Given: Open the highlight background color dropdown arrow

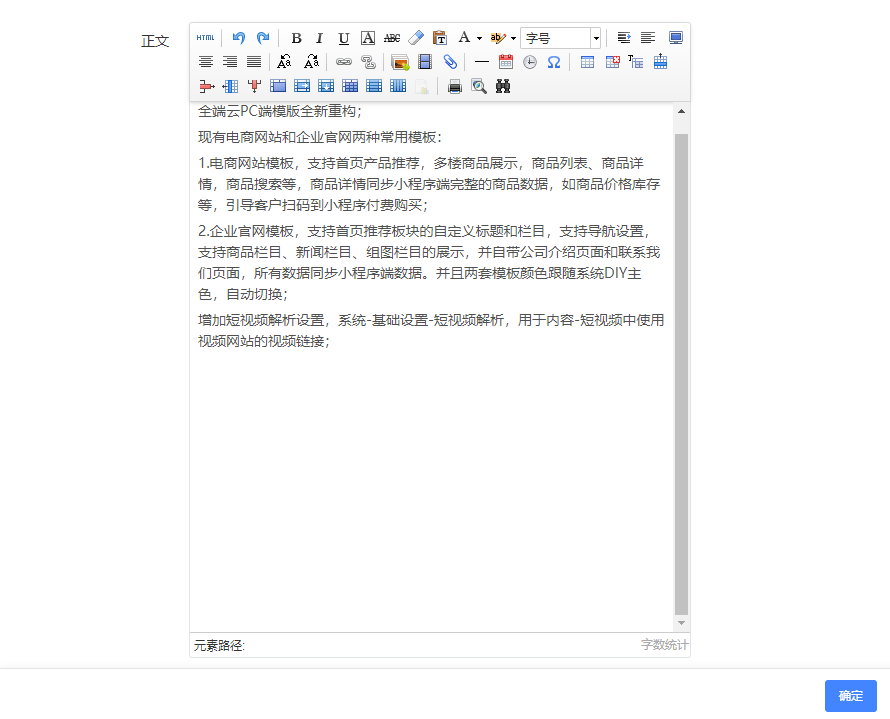Looking at the screenshot, I should click(x=513, y=38).
